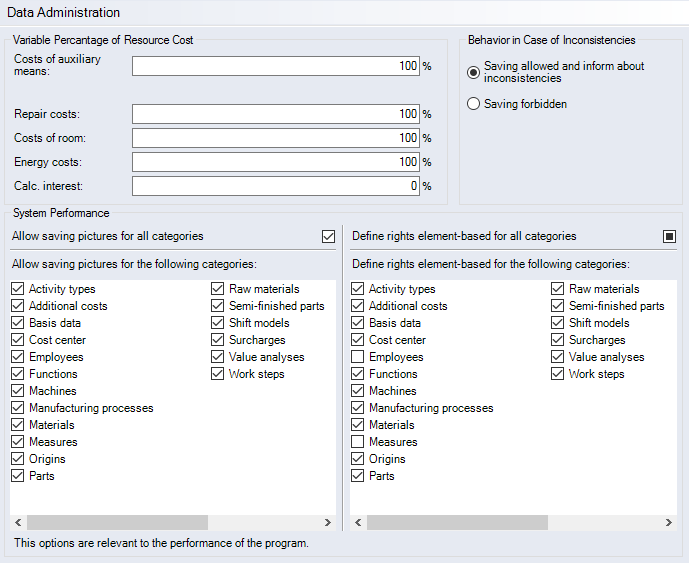Click the saving pictures list horizontal scrollbar thumb
The image size is (689, 563).
pyautogui.click(x=117, y=523)
